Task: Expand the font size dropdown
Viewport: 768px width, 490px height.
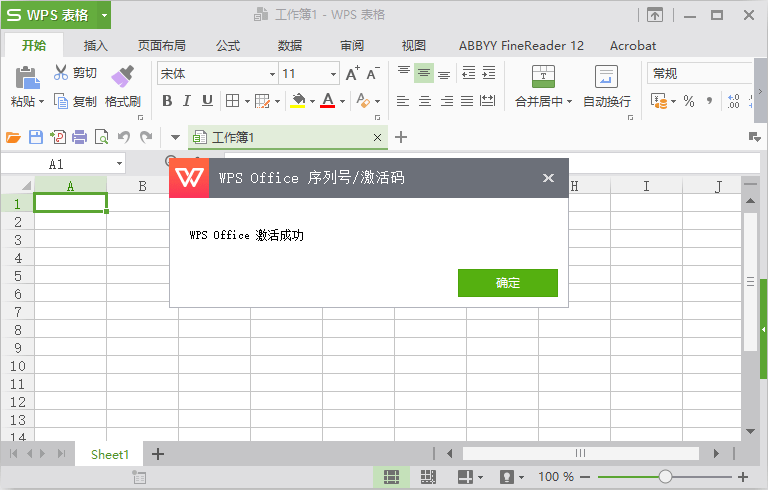Action: coord(333,74)
